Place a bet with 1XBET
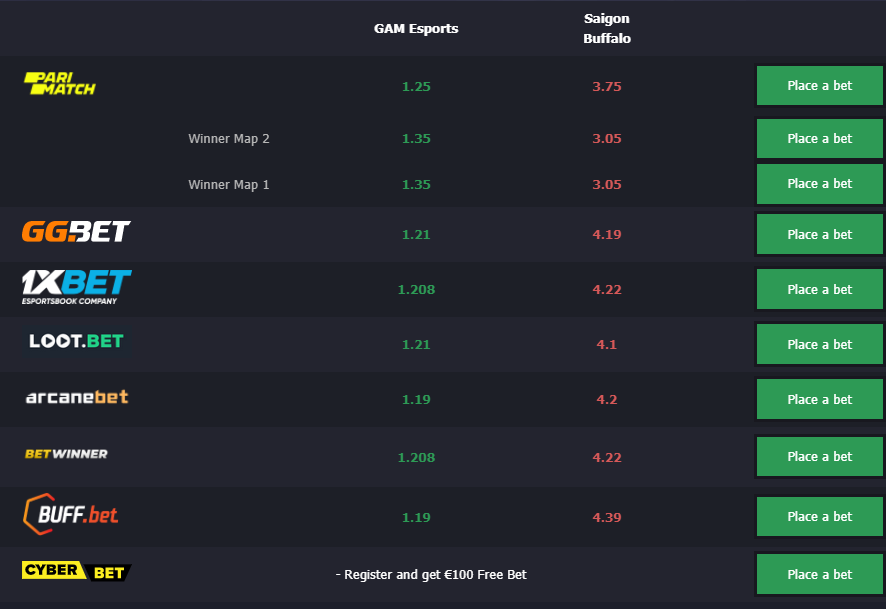 click(819, 289)
